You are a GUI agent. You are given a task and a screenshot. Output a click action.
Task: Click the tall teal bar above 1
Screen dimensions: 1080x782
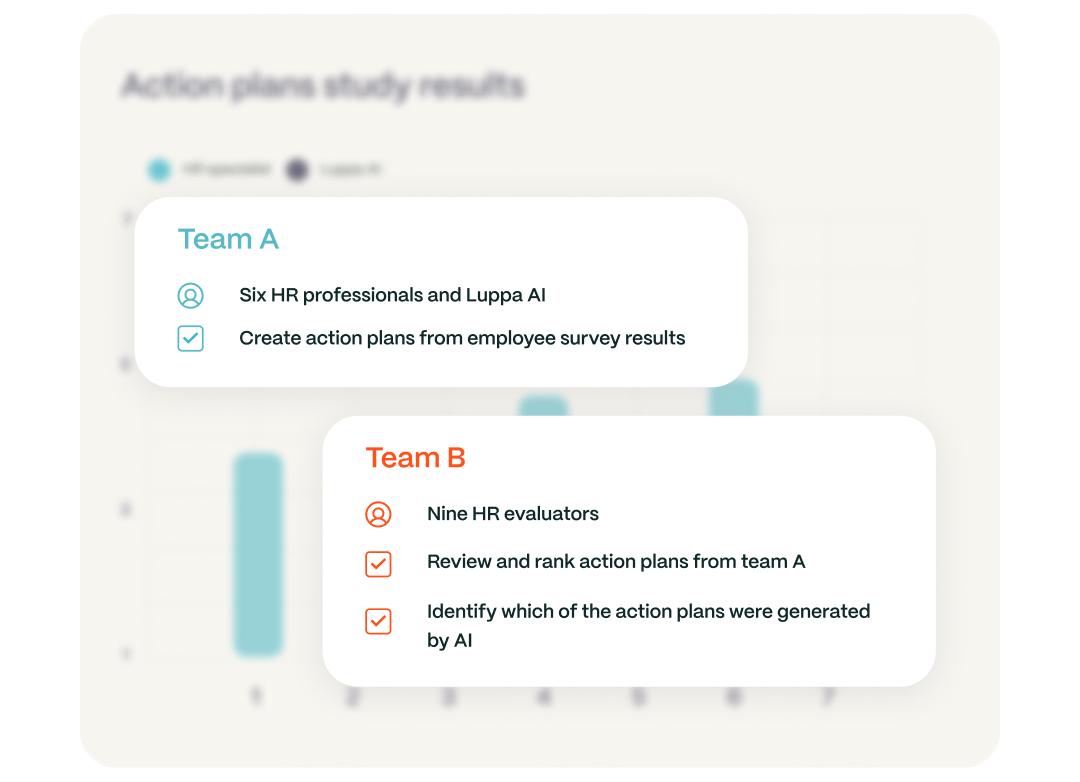click(x=258, y=555)
